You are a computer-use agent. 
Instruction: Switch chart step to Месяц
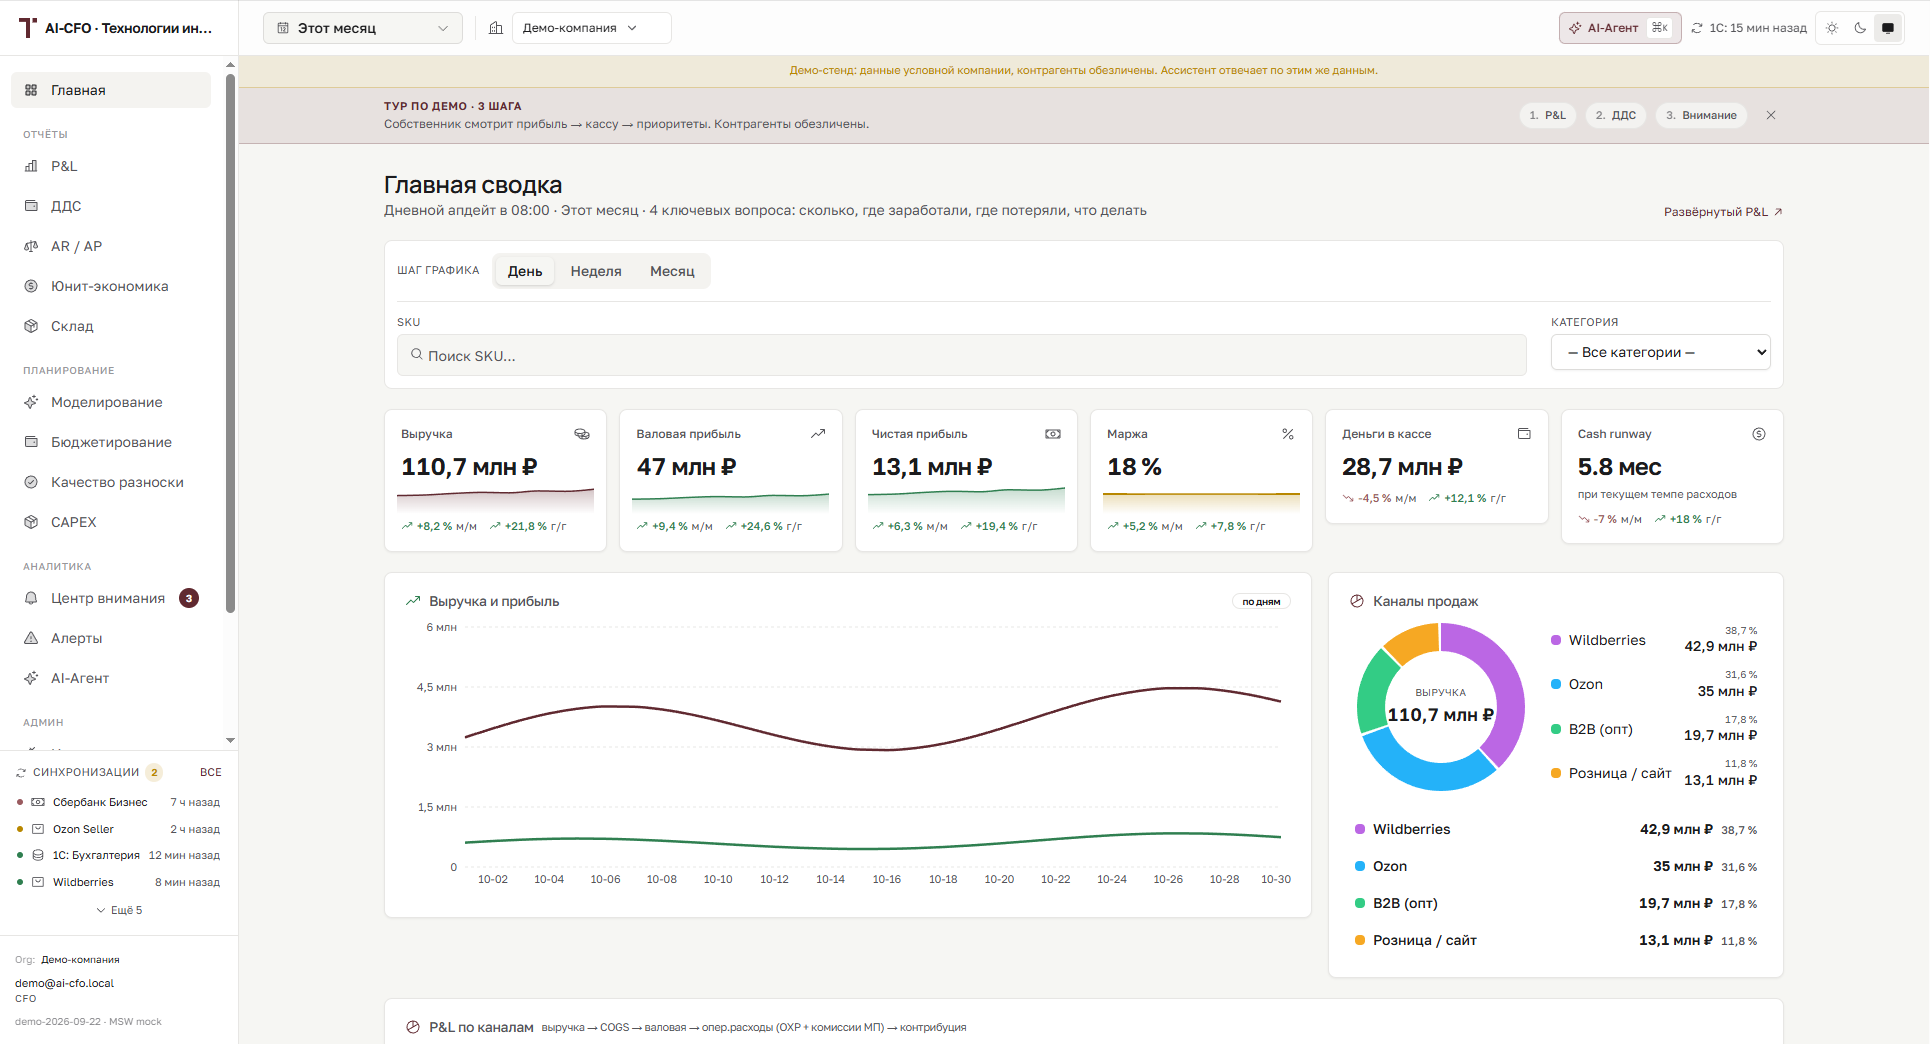pyautogui.click(x=672, y=271)
